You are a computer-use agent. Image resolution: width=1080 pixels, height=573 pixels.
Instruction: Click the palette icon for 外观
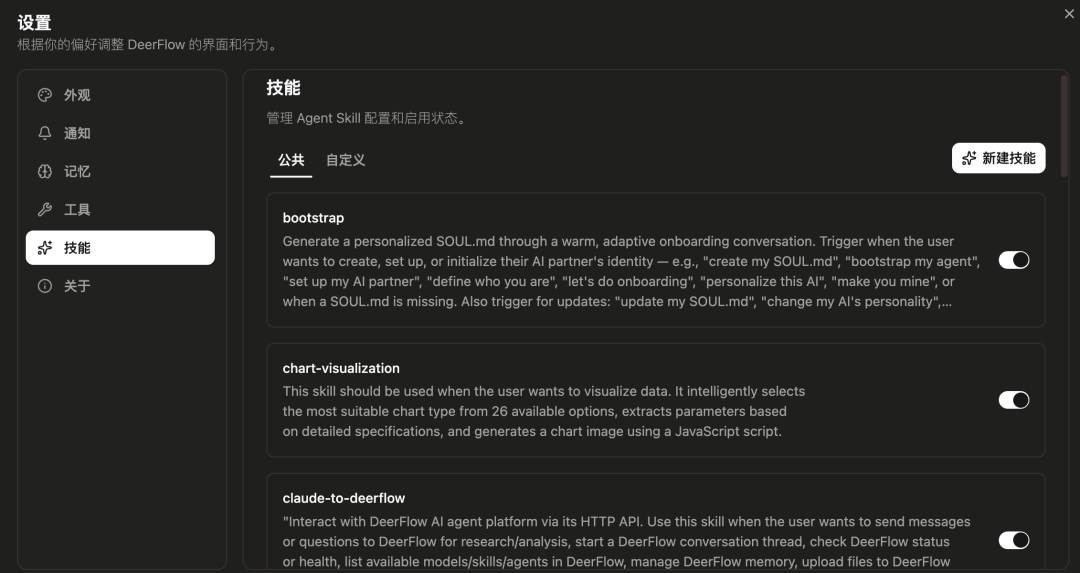[x=45, y=95]
